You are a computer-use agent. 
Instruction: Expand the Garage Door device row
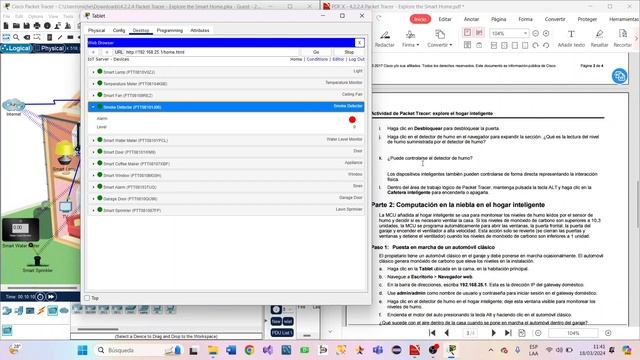pyautogui.click(x=226, y=198)
